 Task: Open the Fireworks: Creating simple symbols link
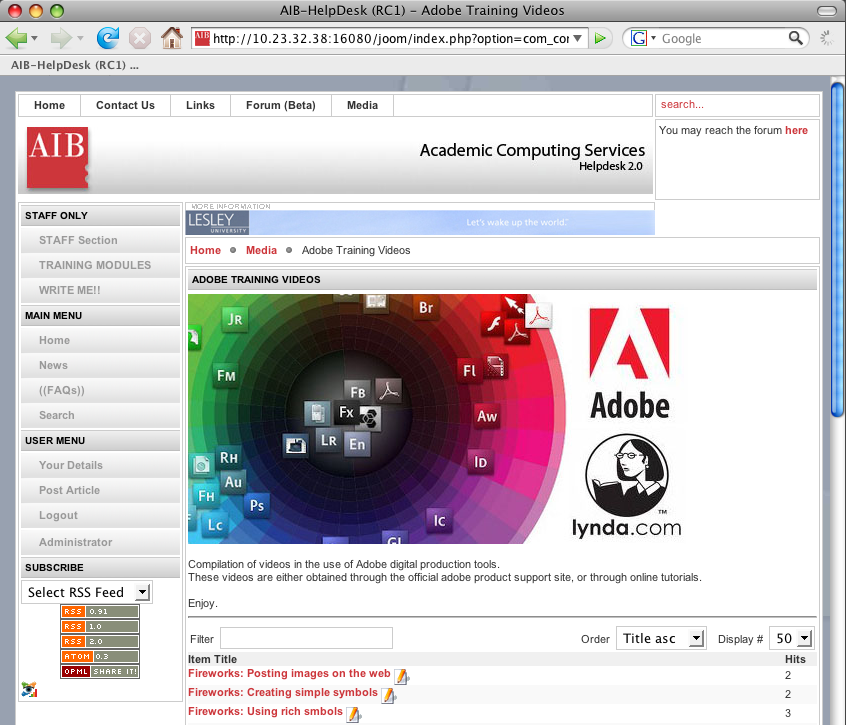click(283, 693)
